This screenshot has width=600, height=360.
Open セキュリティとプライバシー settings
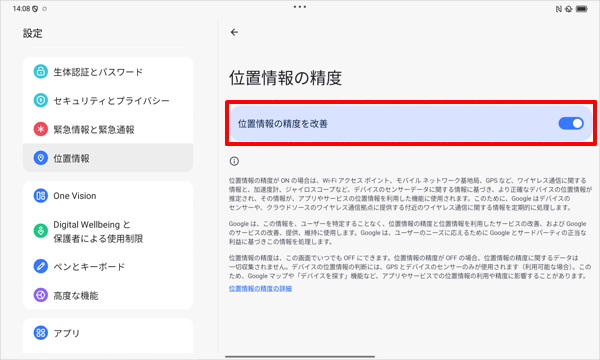108,100
